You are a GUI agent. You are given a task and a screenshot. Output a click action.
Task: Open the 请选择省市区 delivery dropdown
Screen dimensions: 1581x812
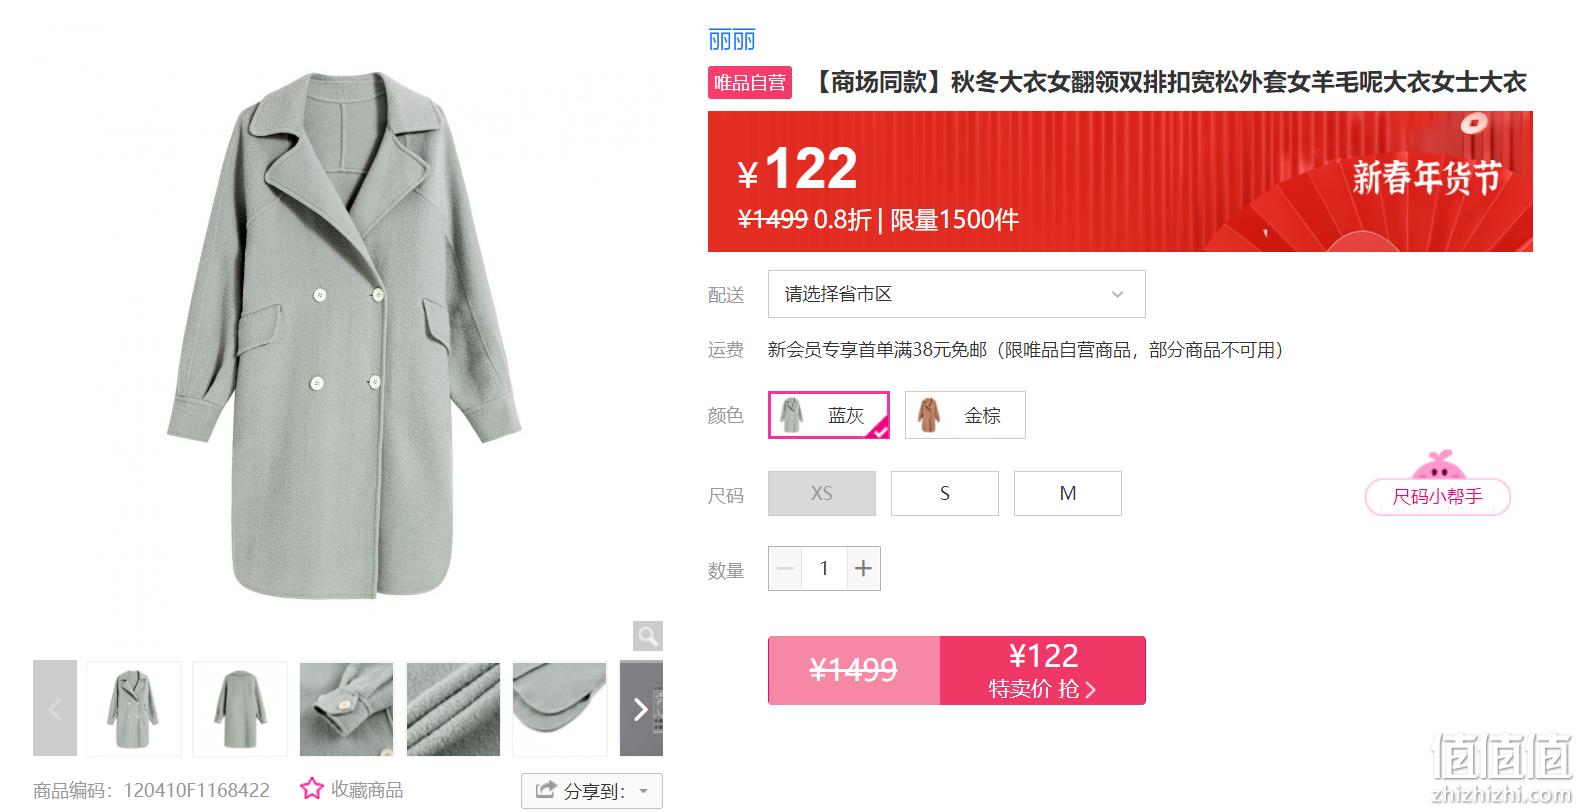[957, 294]
